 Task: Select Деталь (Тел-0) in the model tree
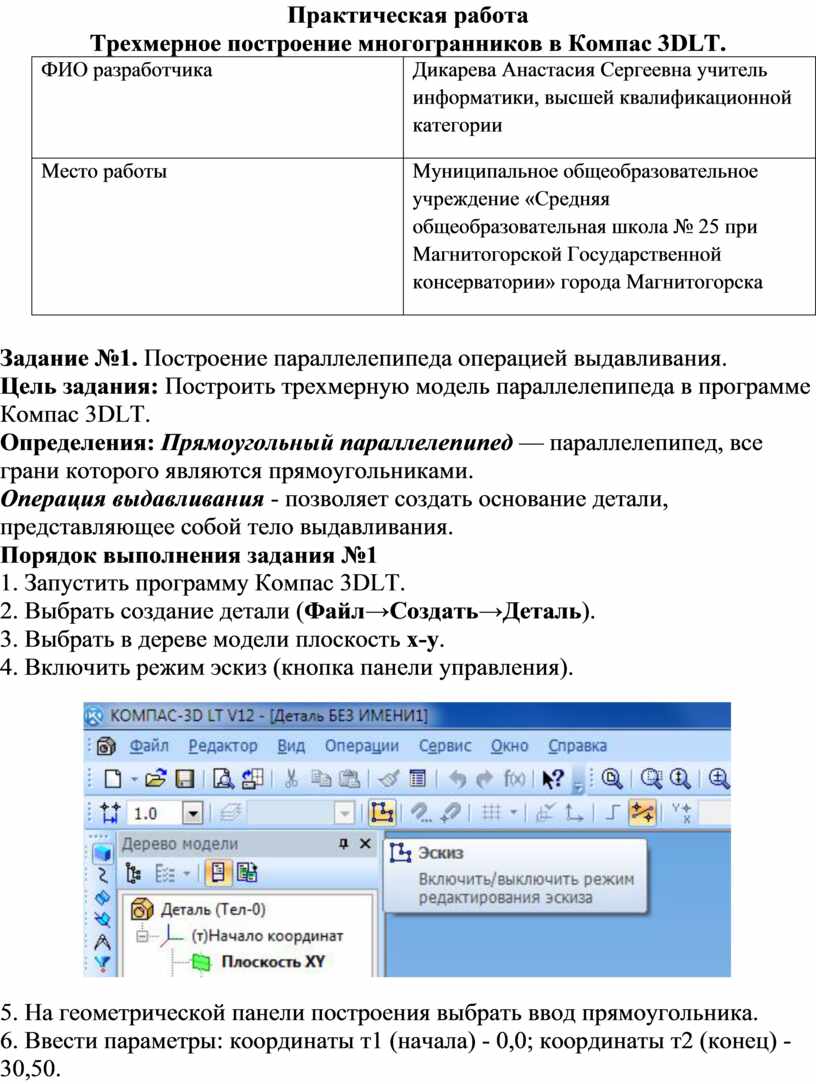click(x=213, y=909)
